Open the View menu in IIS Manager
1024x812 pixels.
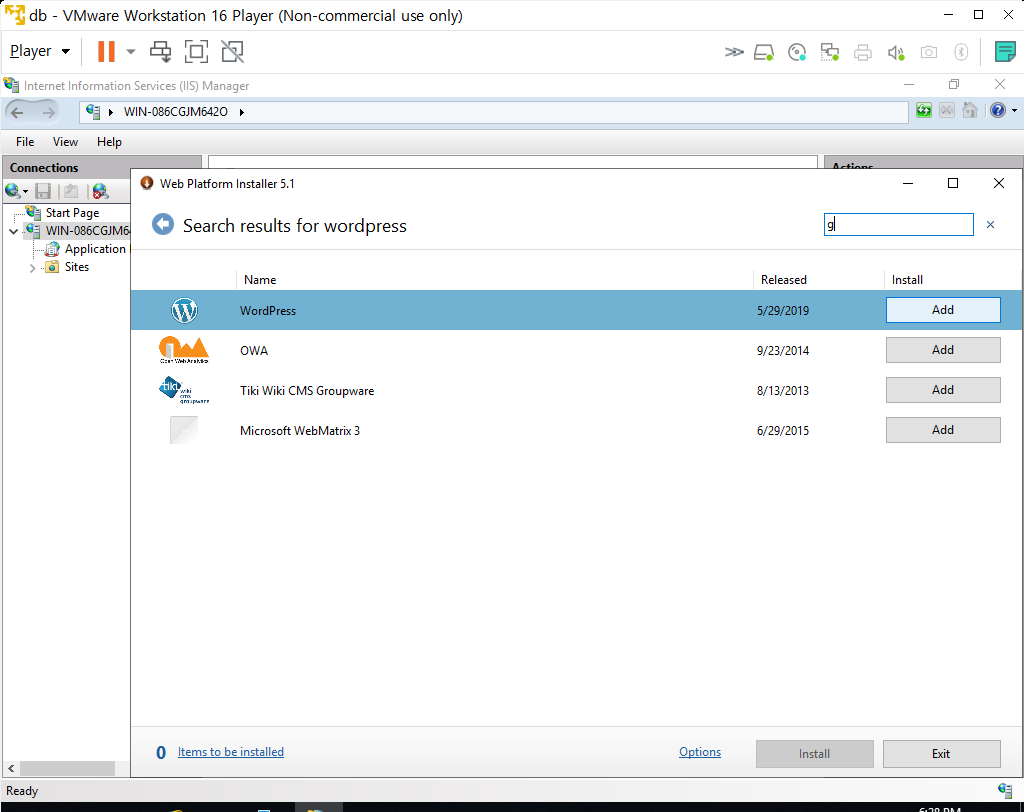pyautogui.click(x=65, y=142)
